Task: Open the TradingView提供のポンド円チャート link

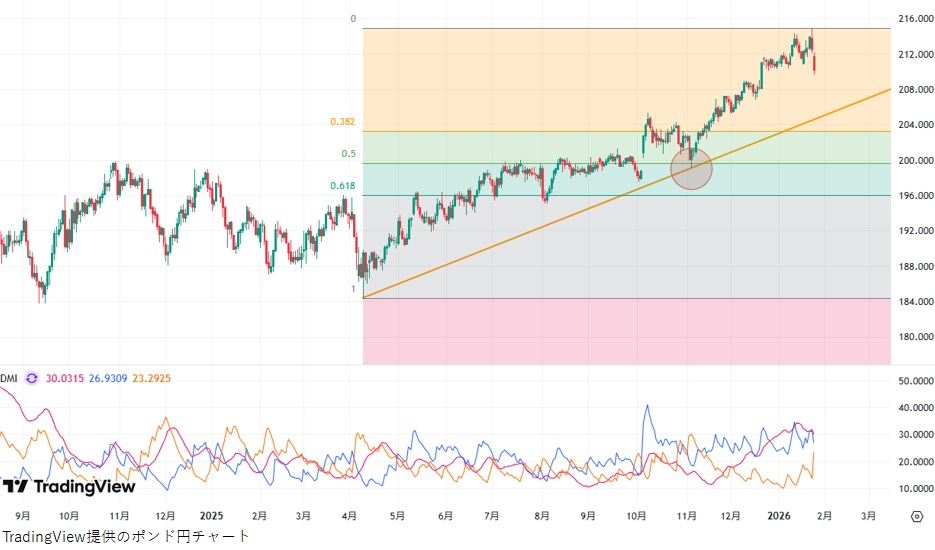Action: tap(126, 537)
